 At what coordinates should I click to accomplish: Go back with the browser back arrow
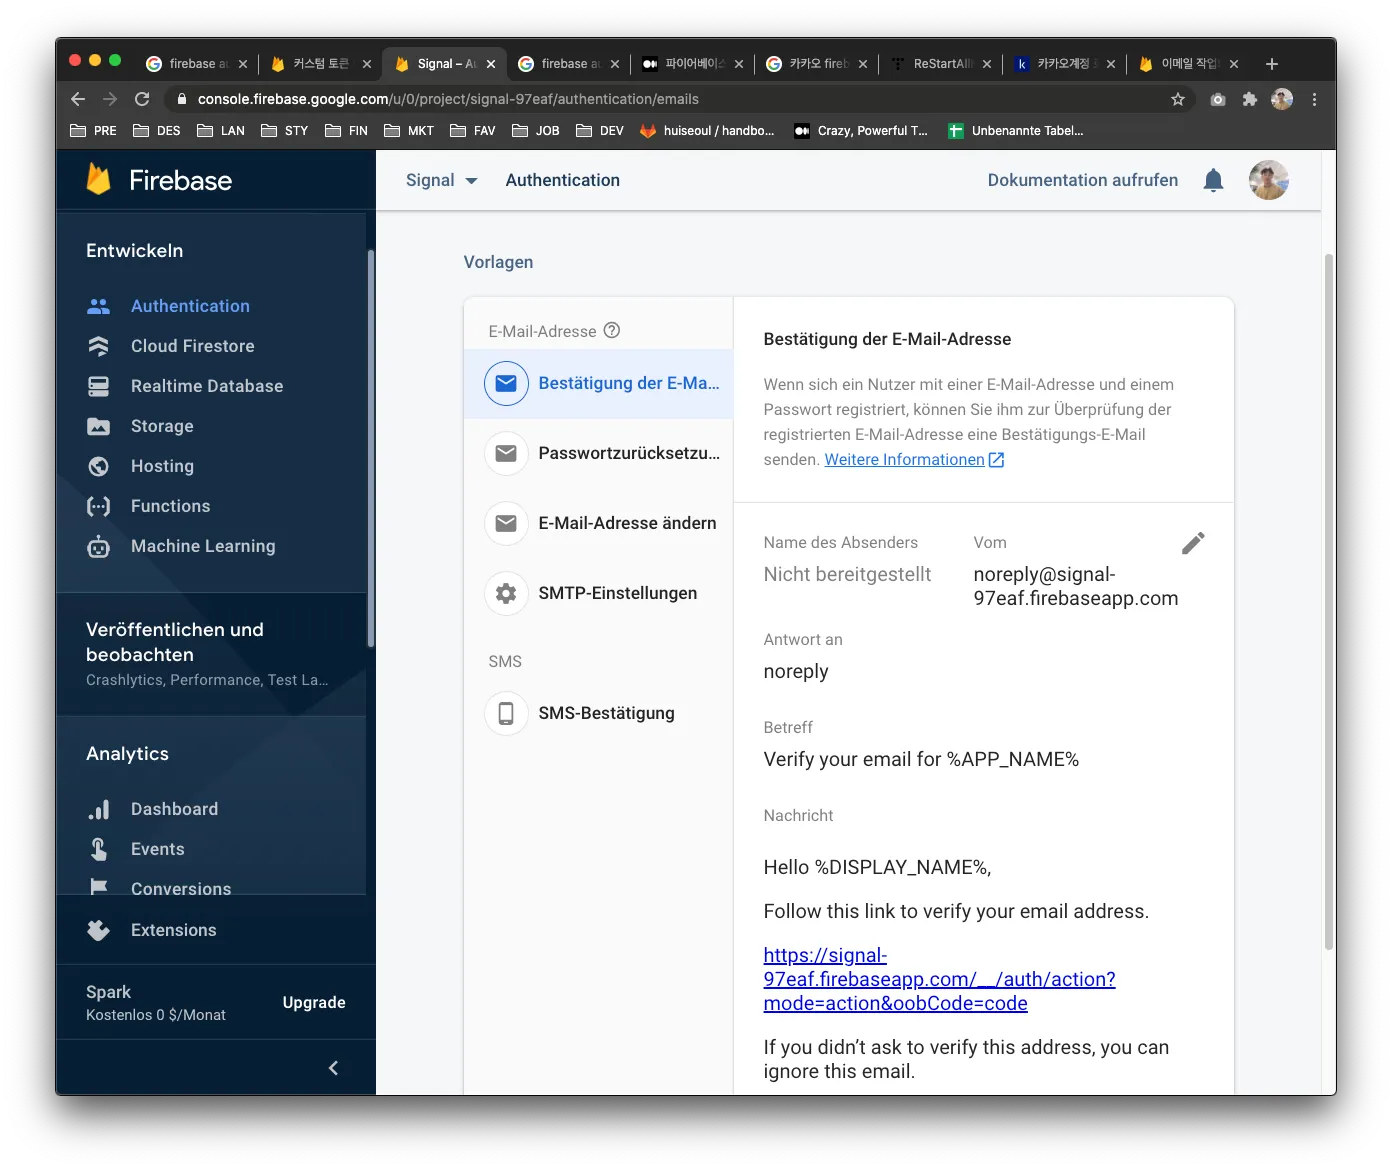click(x=78, y=99)
